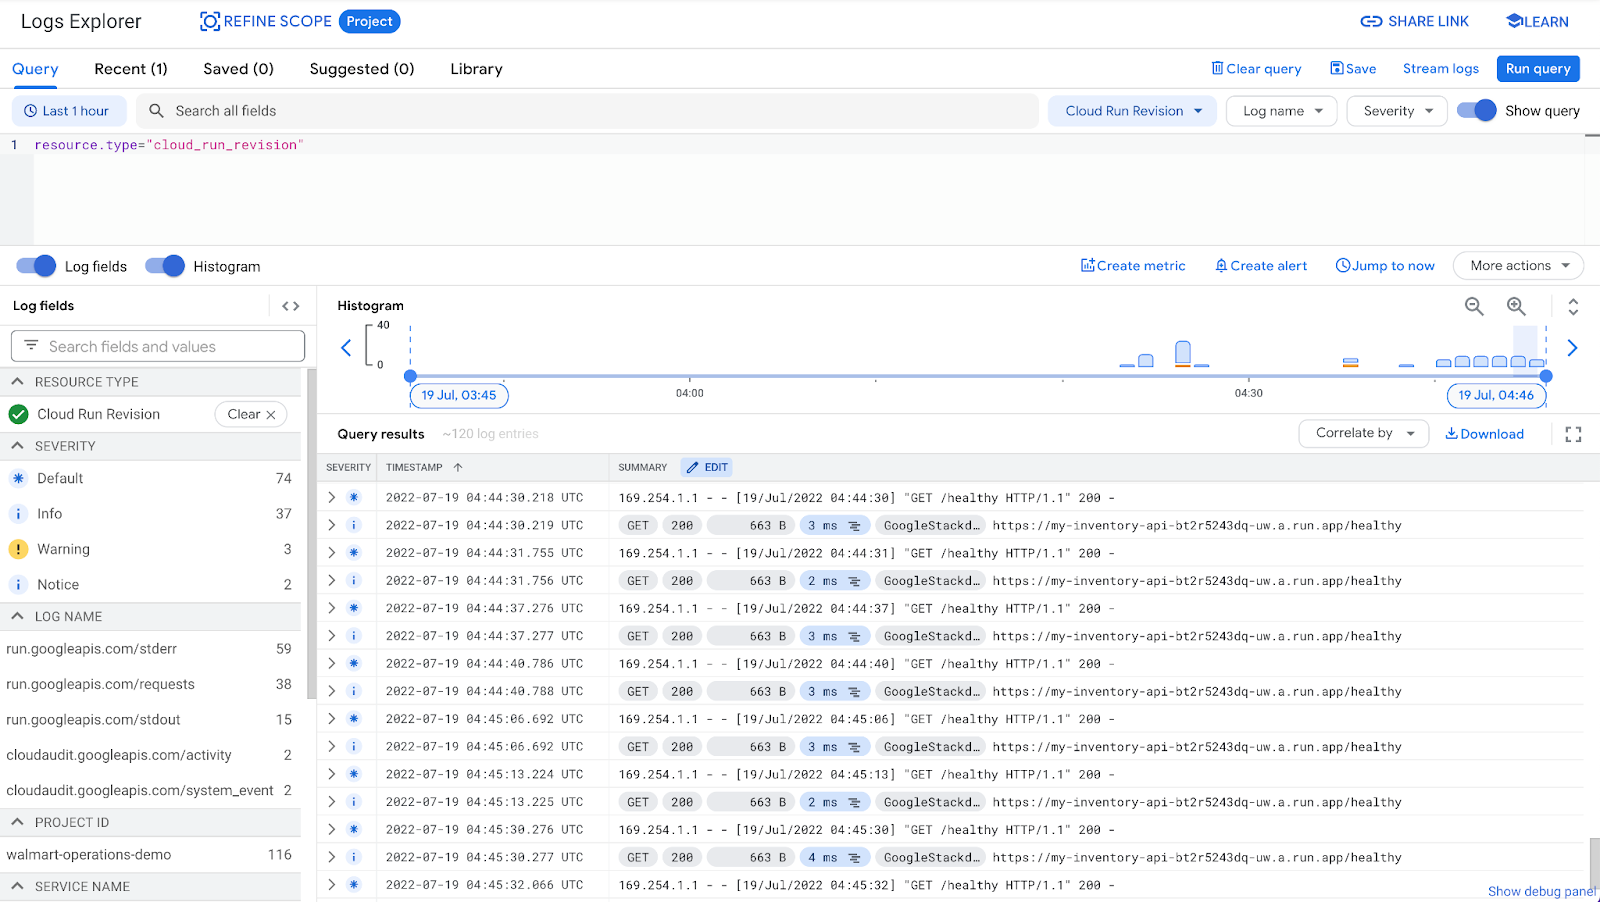Image resolution: width=1600 pixels, height=902 pixels.
Task: Click the 19 Jul, 04:46 time label
Action: (x=1496, y=395)
